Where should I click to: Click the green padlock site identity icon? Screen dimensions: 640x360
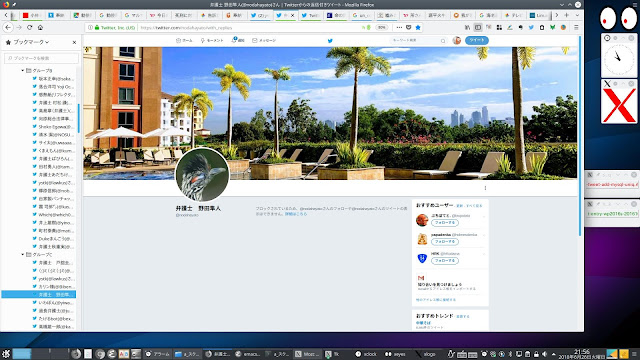click(x=97, y=27)
